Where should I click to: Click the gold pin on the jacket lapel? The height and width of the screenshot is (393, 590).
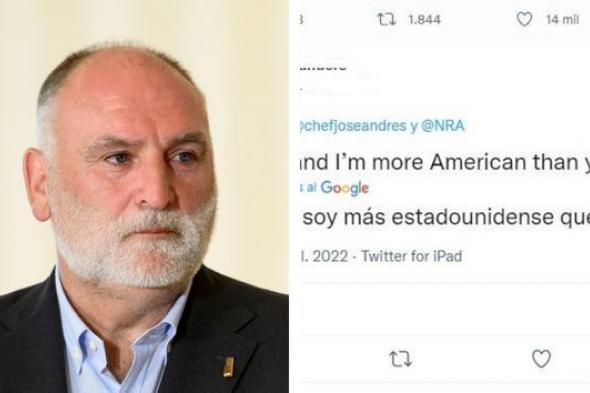228,367
